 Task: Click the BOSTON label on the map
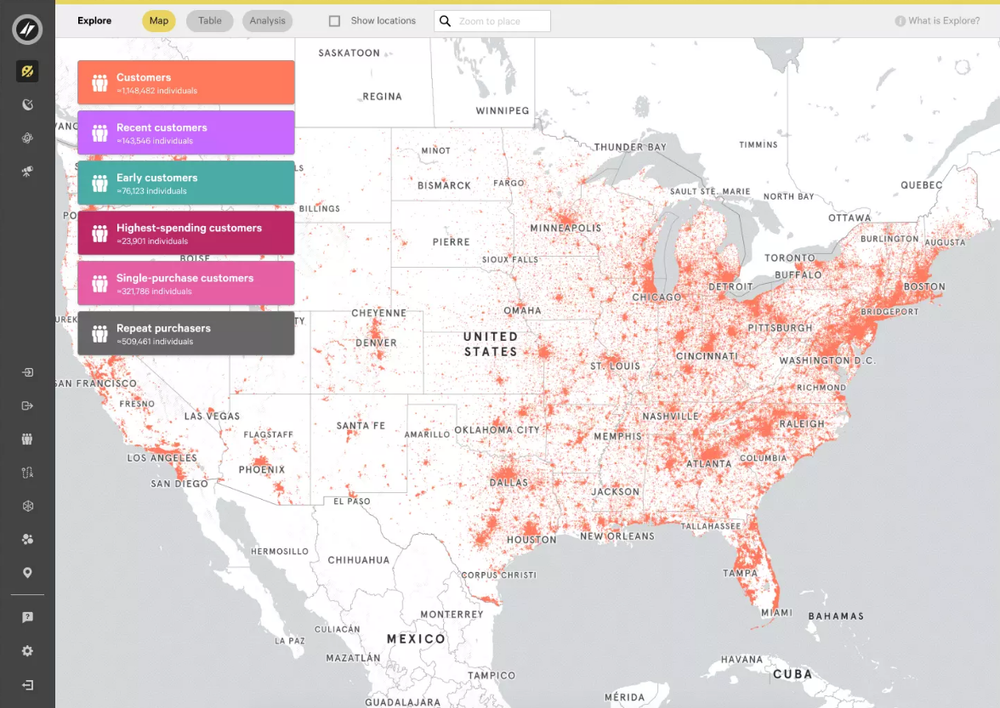(x=925, y=286)
